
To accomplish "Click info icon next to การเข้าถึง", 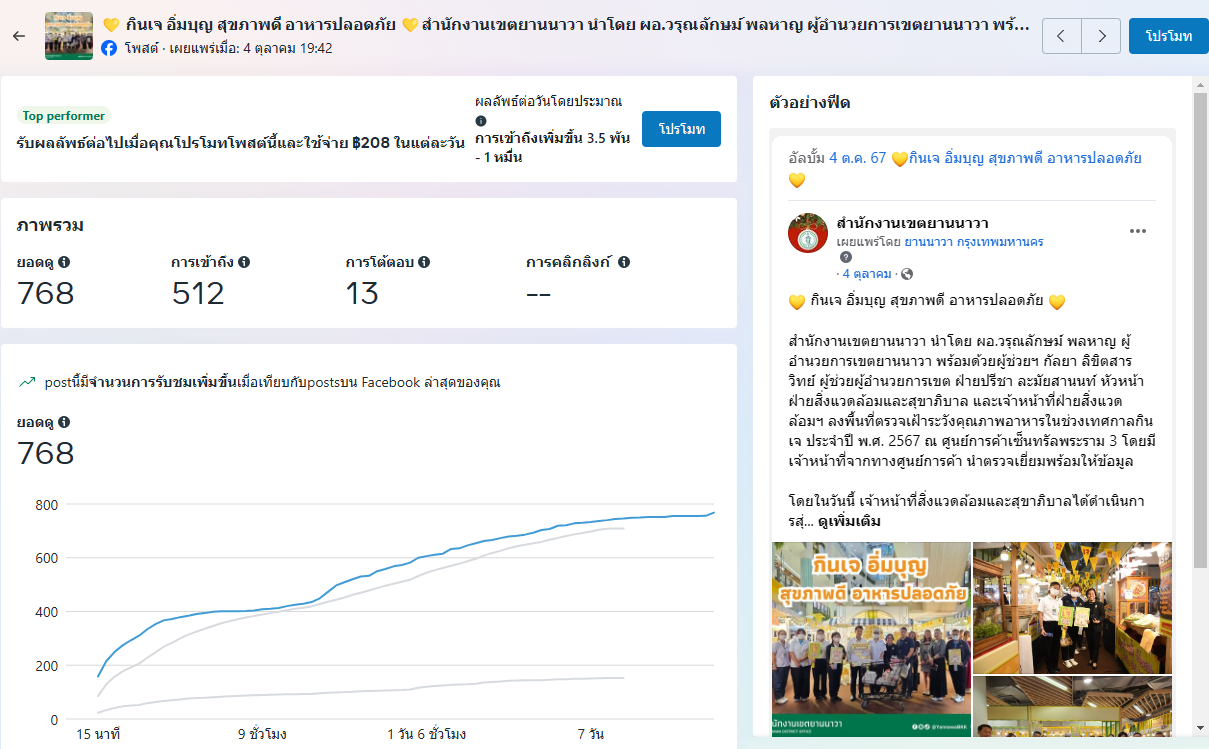I will 244,262.
